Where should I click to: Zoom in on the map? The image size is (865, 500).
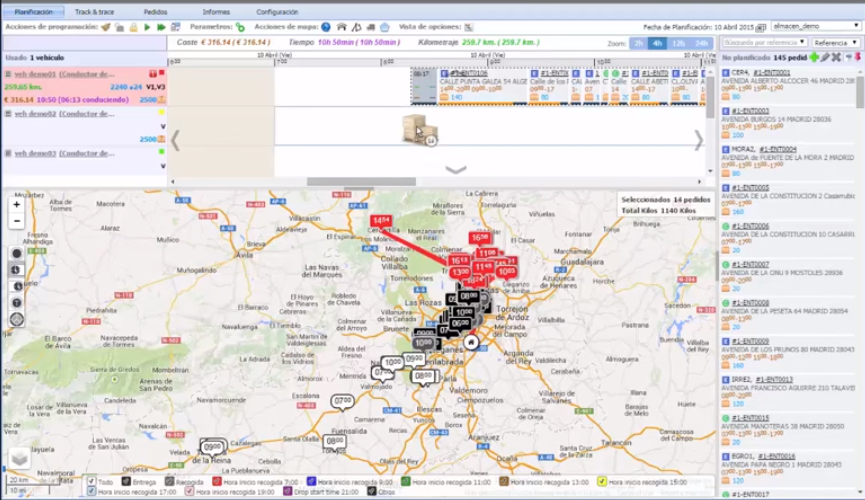(17, 204)
